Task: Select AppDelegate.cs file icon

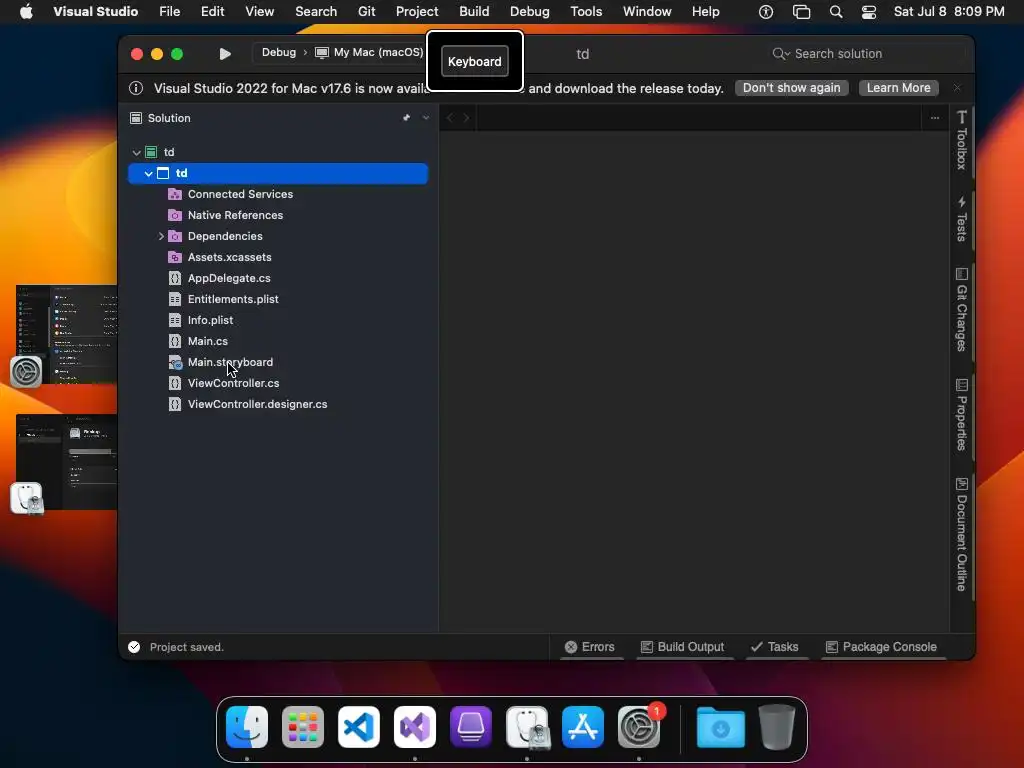Action: pyautogui.click(x=174, y=278)
